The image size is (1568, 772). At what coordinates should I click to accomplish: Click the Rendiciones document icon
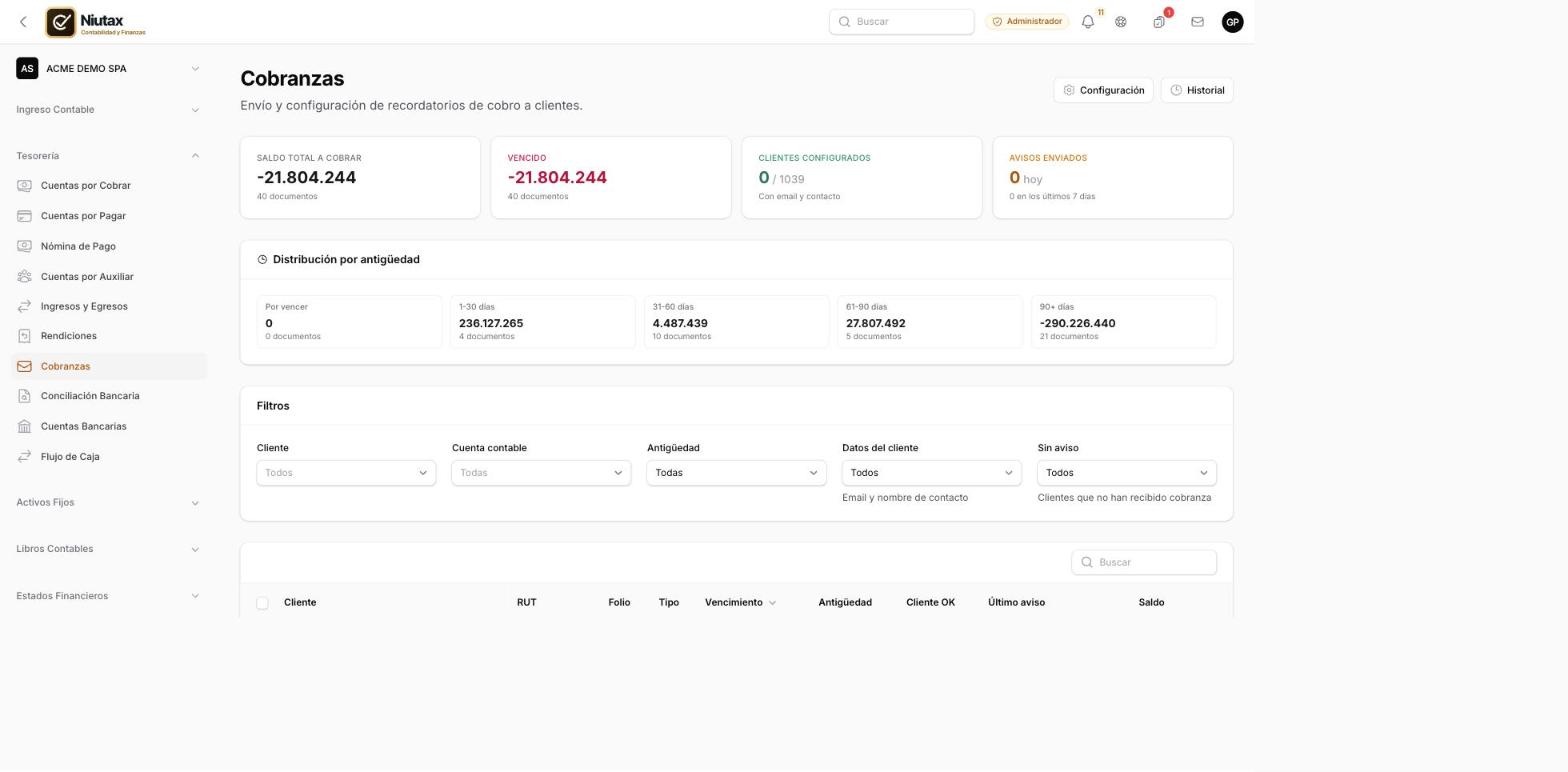coord(24,336)
